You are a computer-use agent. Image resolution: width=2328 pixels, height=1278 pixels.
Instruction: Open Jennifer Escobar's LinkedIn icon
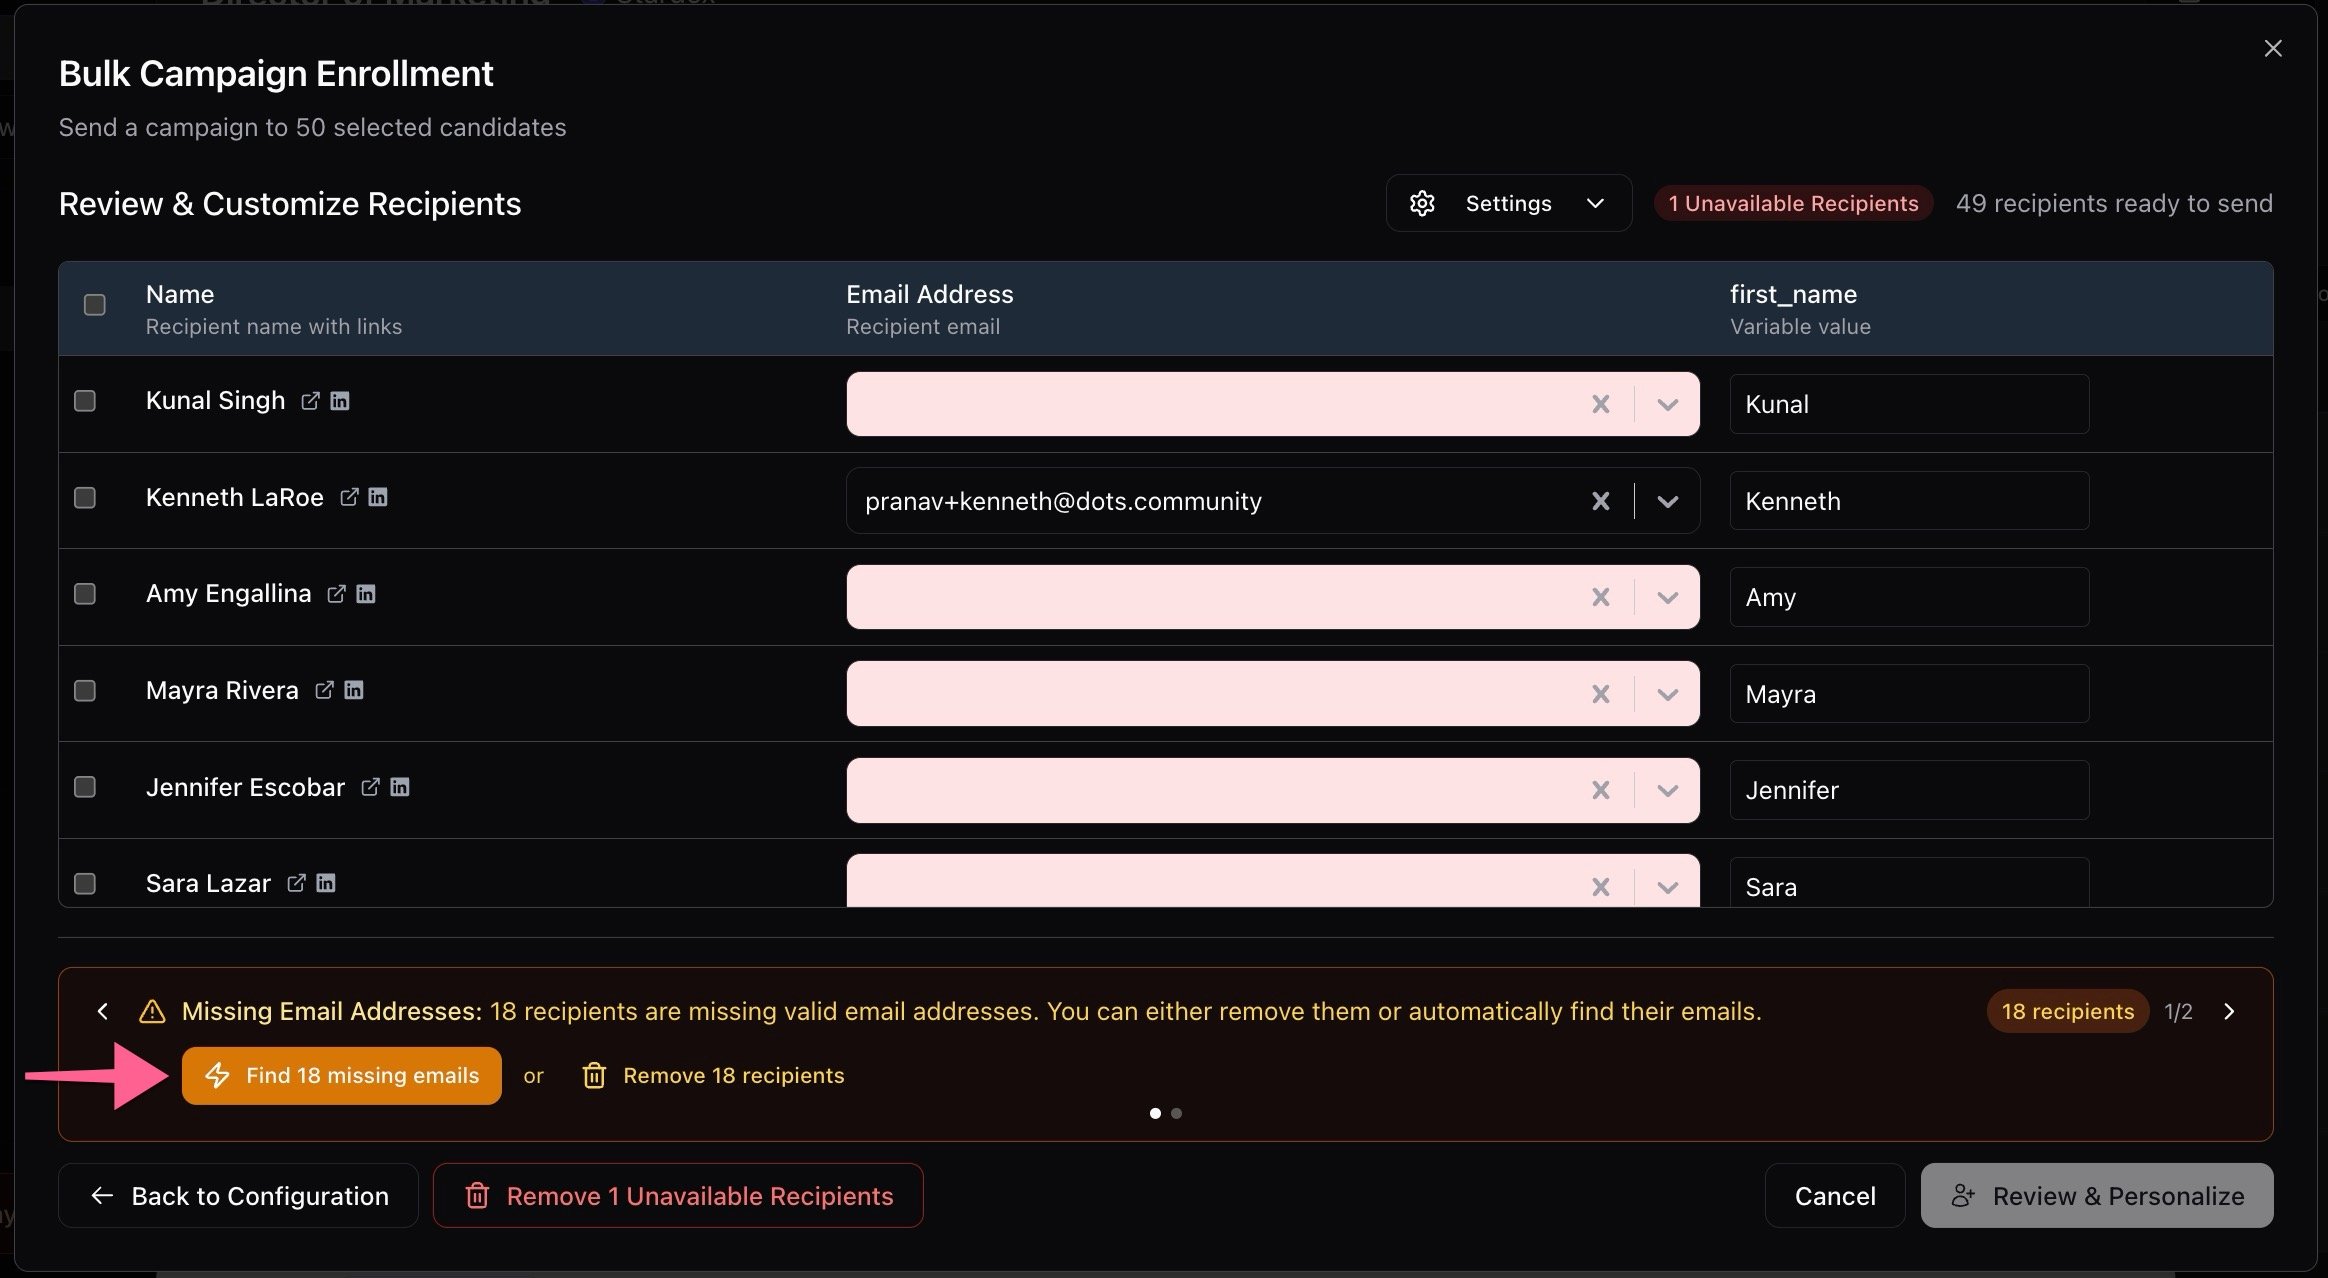click(400, 787)
